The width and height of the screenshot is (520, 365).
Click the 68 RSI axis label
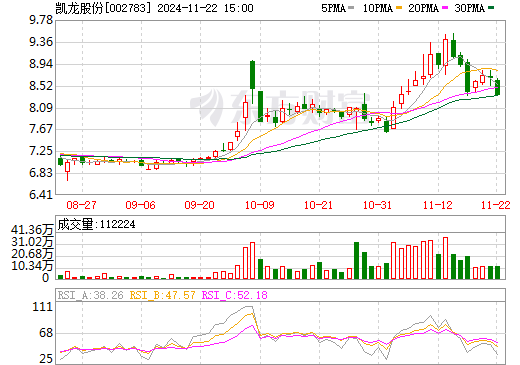coord(46,333)
